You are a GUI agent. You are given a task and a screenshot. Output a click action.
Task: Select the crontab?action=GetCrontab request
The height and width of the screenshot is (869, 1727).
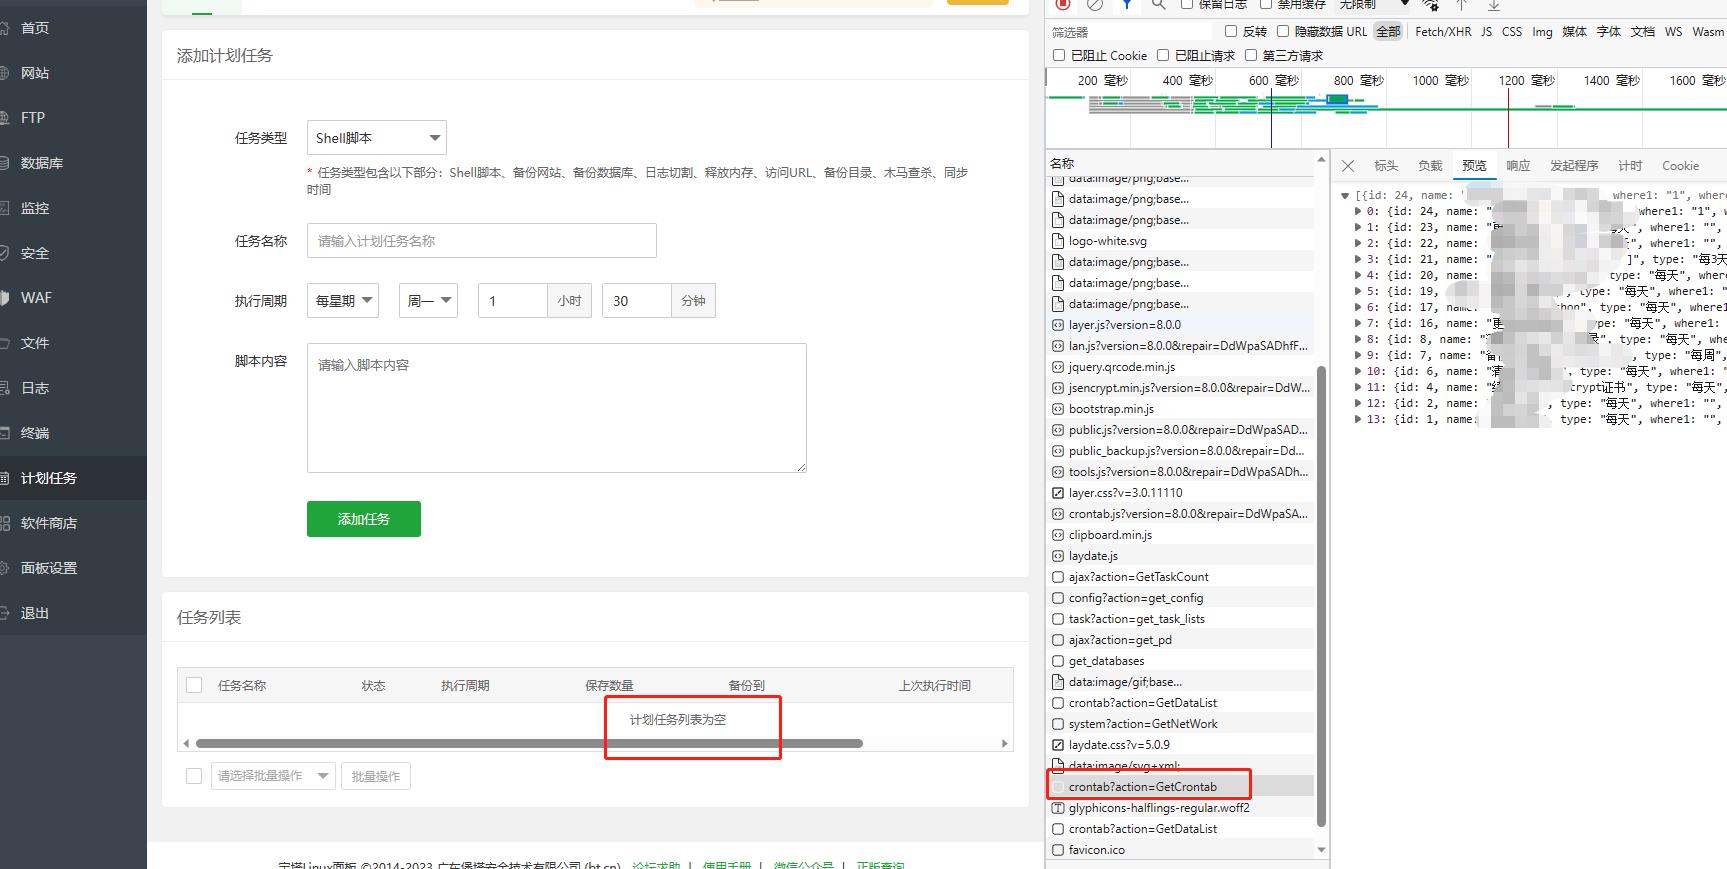click(x=1142, y=787)
